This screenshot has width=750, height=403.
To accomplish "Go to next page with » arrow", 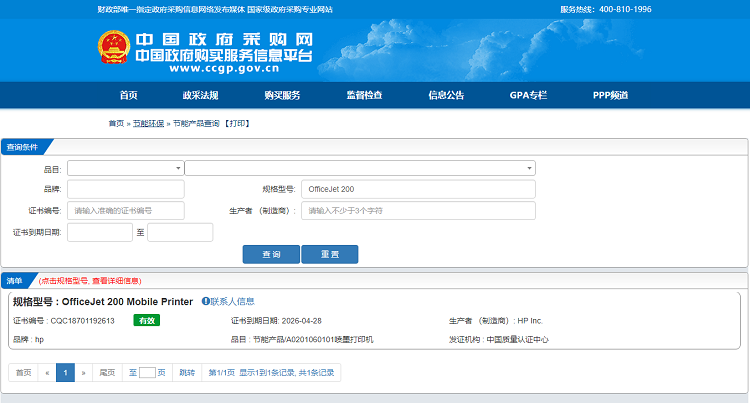I will click(84, 372).
